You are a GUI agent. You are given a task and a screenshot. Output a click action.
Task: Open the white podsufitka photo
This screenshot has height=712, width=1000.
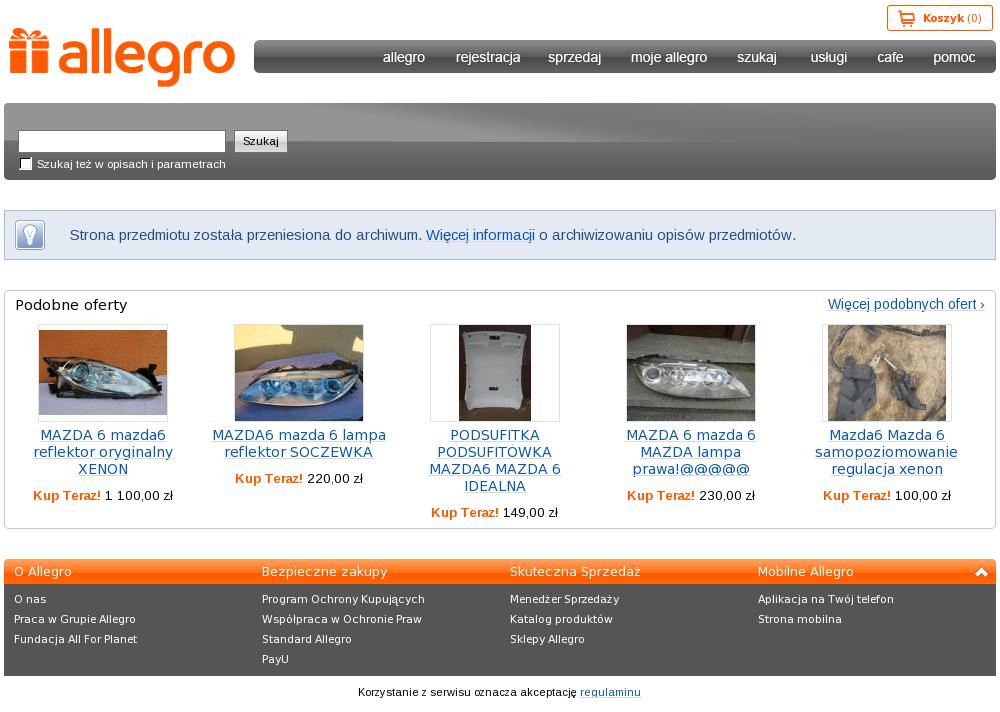495,373
